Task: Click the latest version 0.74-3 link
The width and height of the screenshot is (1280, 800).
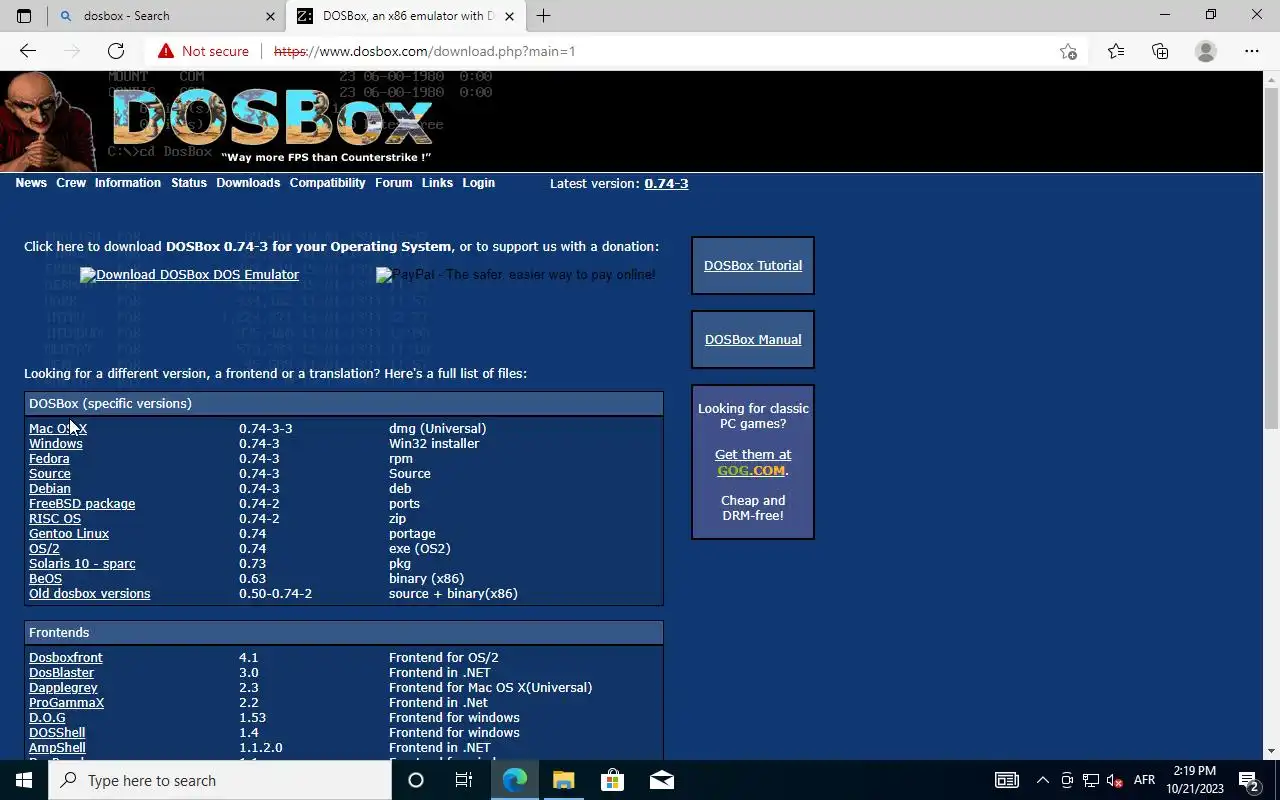Action: point(666,184)
